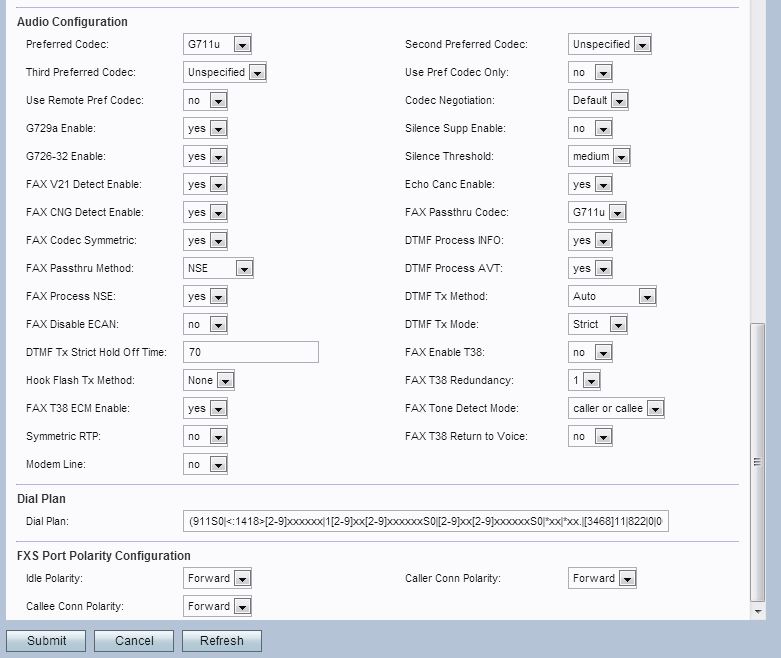Image resolution: width=781 pixels, height=658 pixels.
Task: Open the Hook Flash Tx Method dropdown
Action: 209,380
